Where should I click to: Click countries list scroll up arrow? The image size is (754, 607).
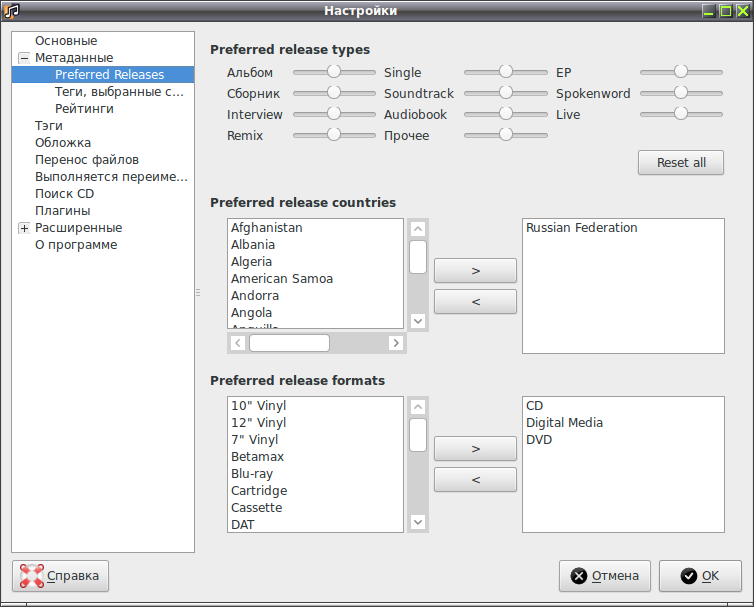pos(418,229)
